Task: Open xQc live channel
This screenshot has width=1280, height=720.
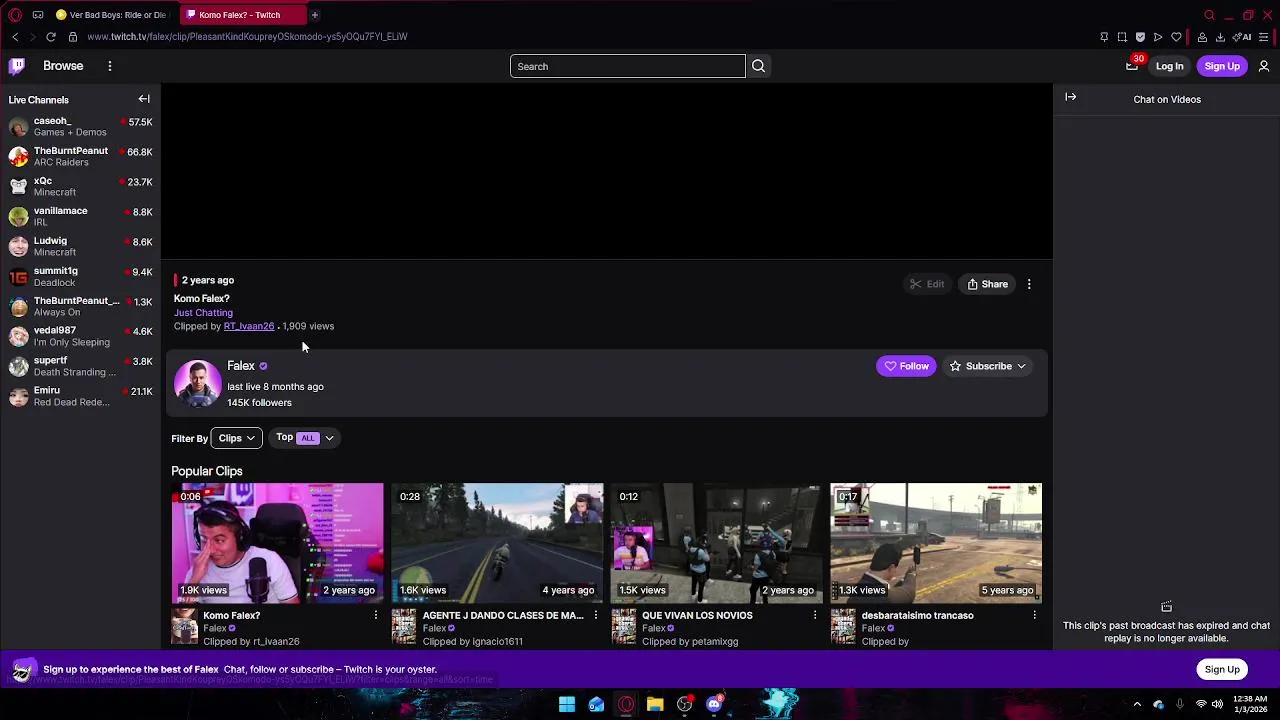Action: click(80, 187)
